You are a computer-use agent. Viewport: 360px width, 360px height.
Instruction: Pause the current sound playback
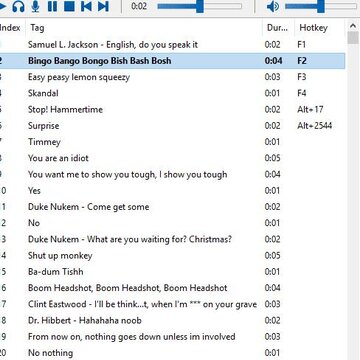[52, 6]
